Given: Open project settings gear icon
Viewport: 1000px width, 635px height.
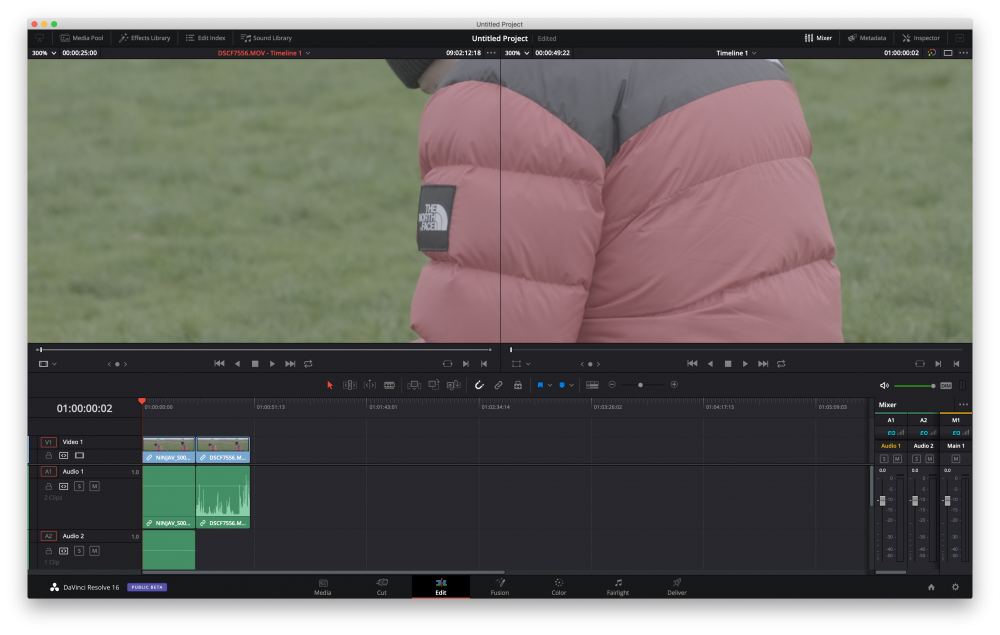Looking at the screenshot, I should coord(955,587).
